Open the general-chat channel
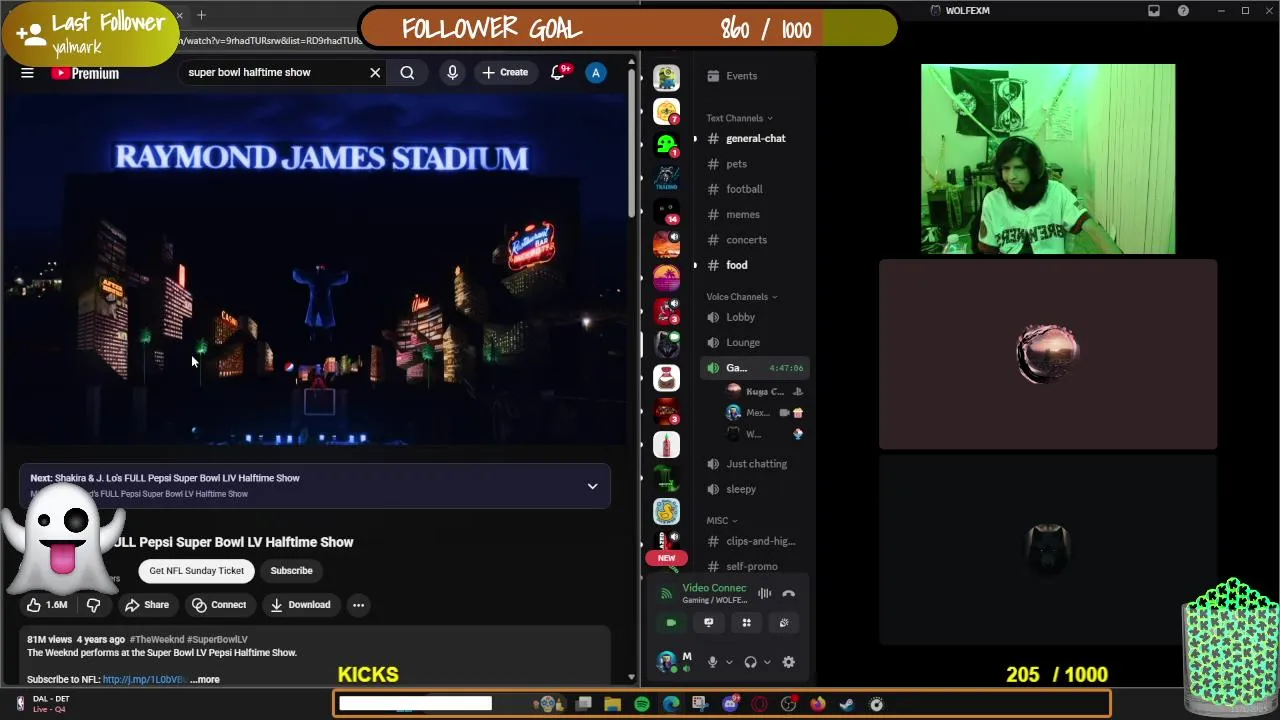The height and width of the screenshot is (720, 1280). pyautogui.click(x=755, y=139)
